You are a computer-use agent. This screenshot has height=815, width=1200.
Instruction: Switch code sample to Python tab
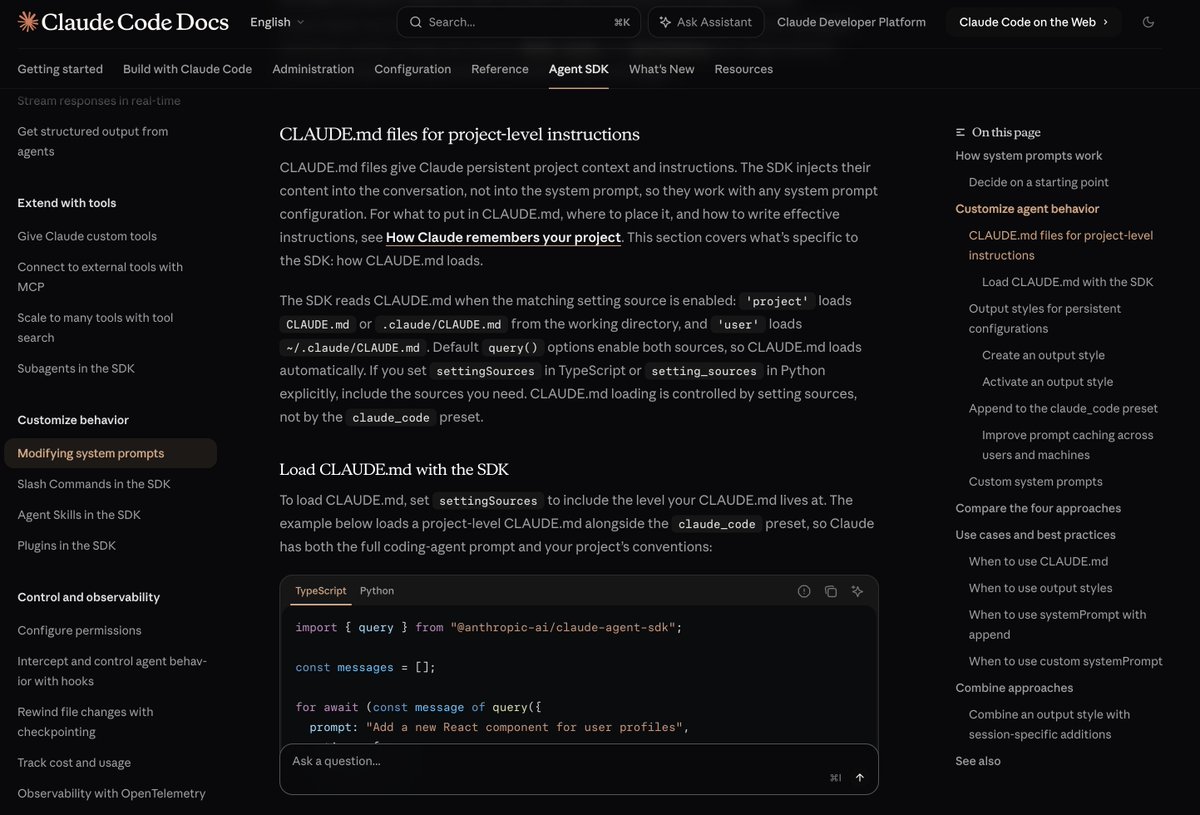point(377,591)
